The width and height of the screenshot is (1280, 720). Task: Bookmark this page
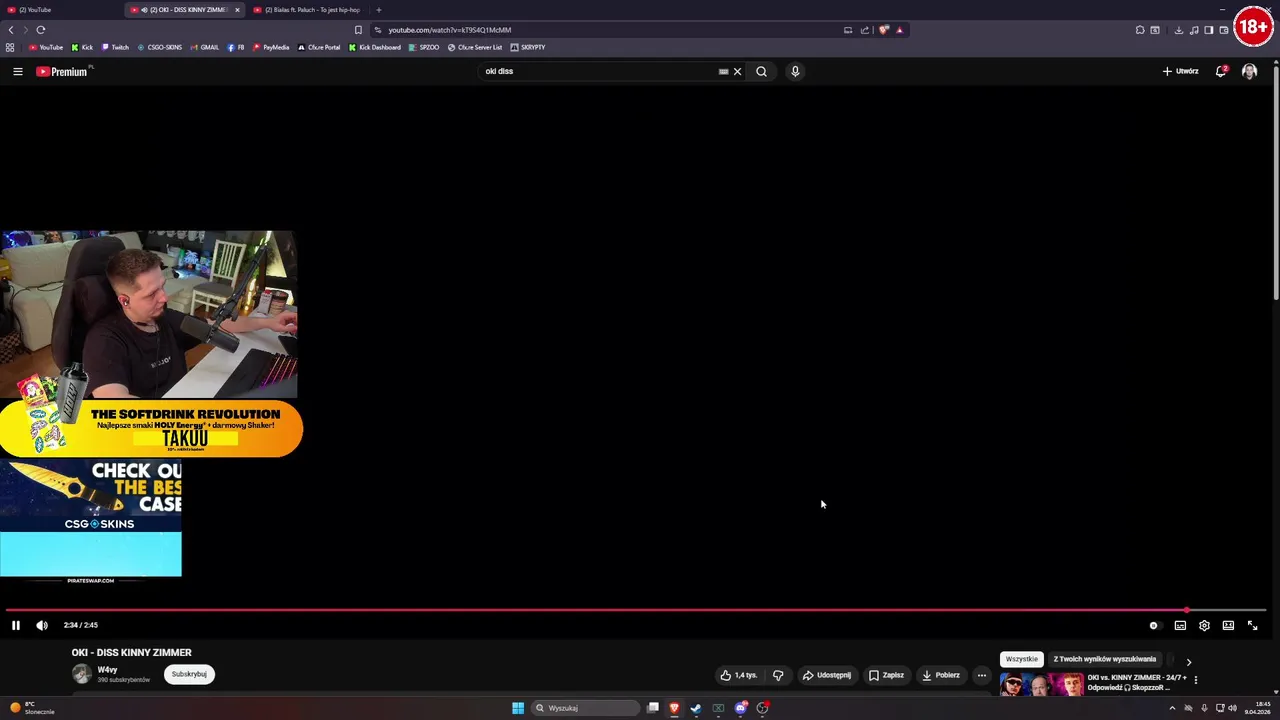(x=358, y=30)
